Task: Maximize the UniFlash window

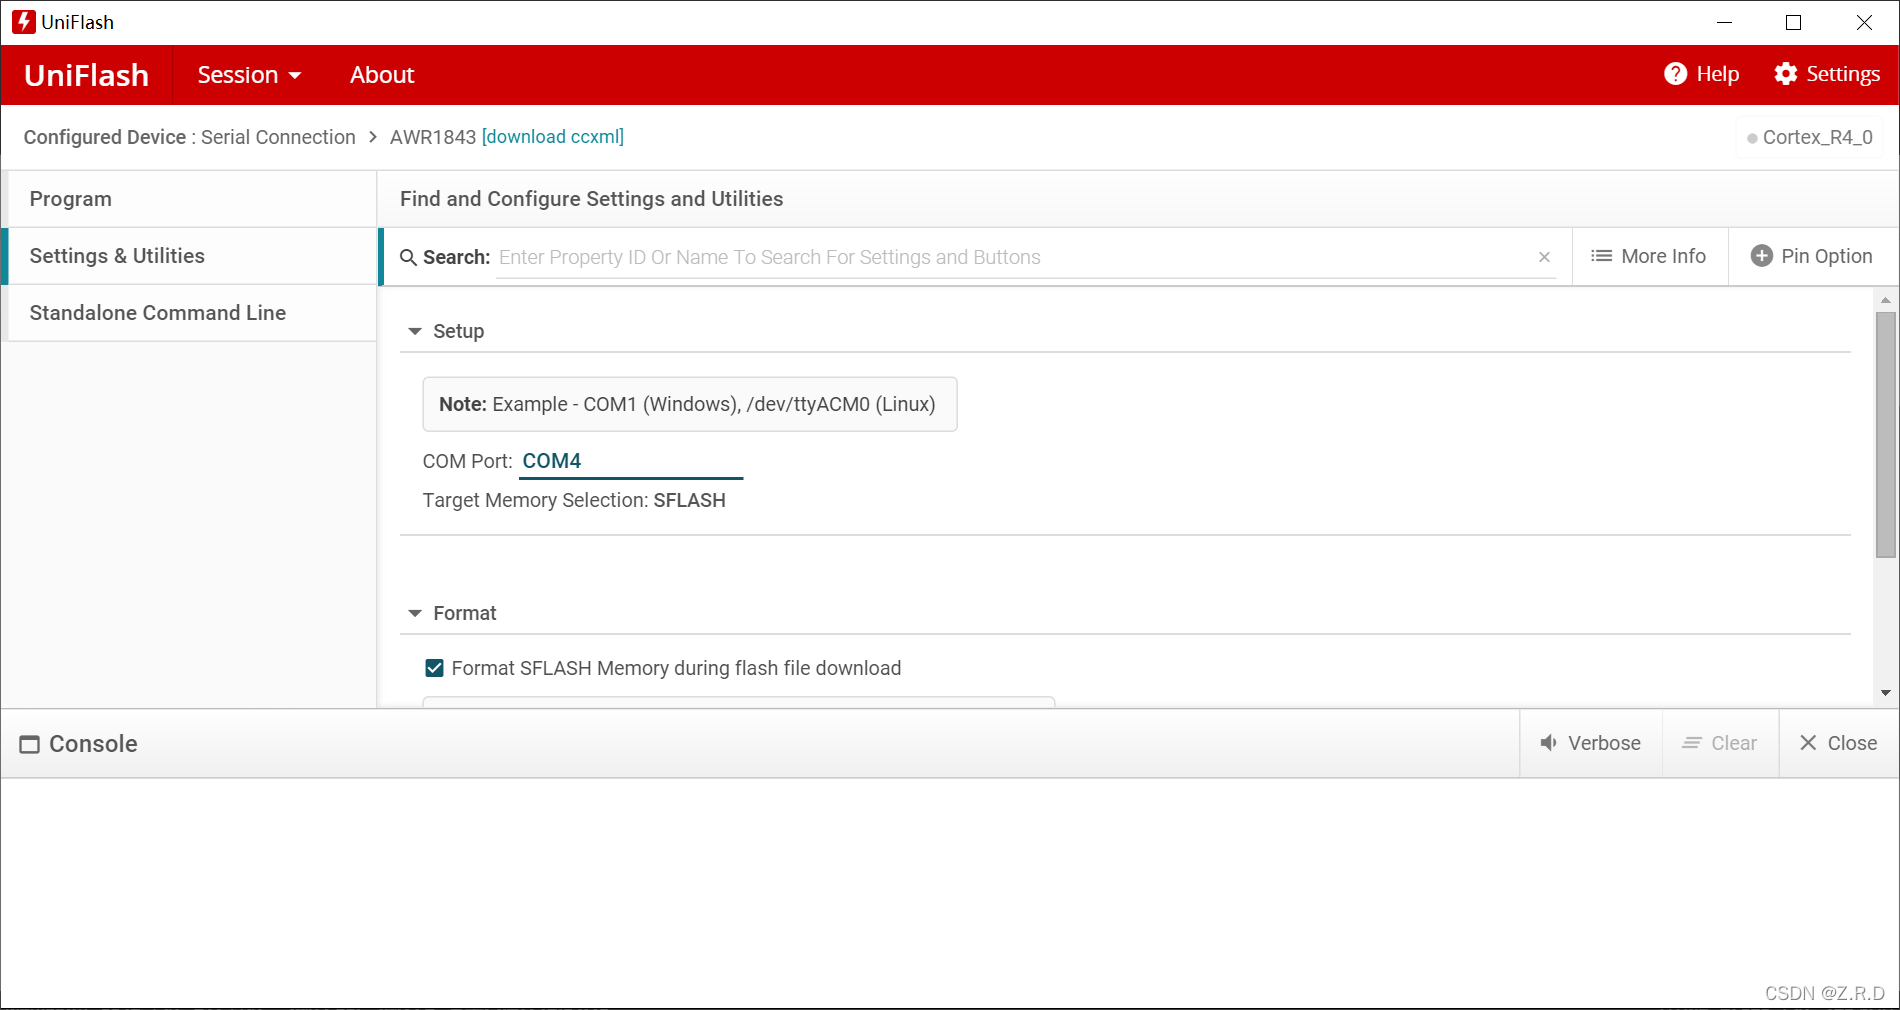Action: click(1794, 22)
